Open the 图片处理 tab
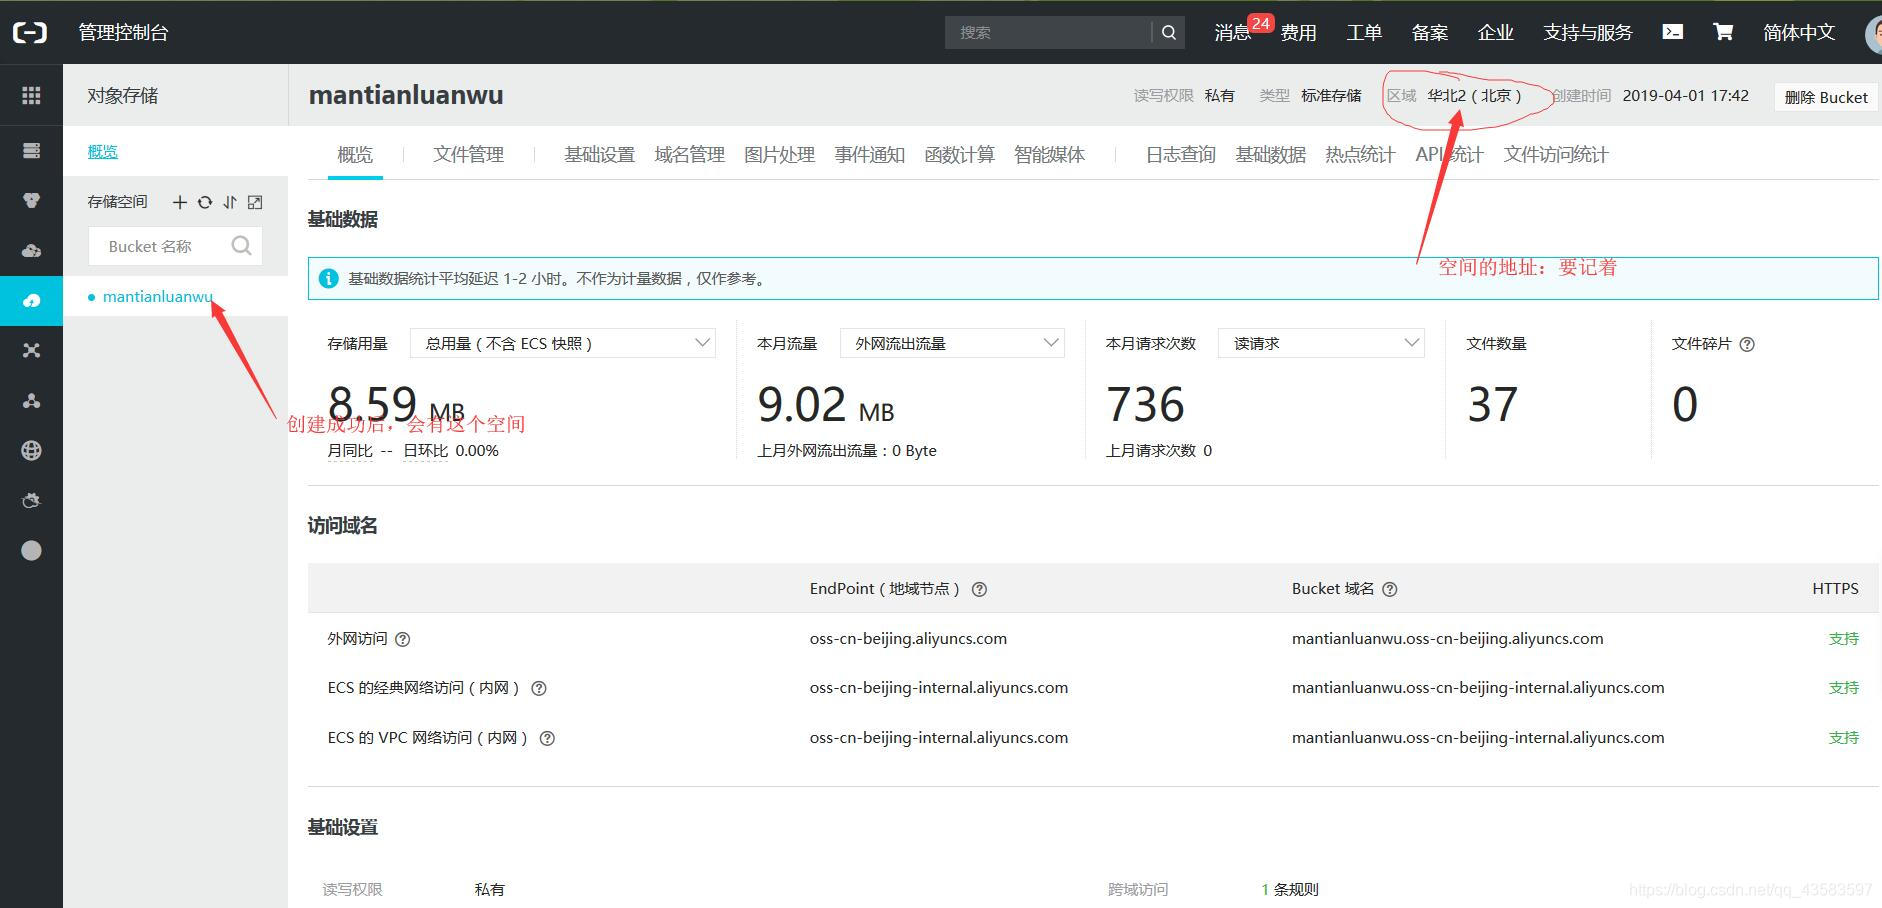 [x=779, y=154]
